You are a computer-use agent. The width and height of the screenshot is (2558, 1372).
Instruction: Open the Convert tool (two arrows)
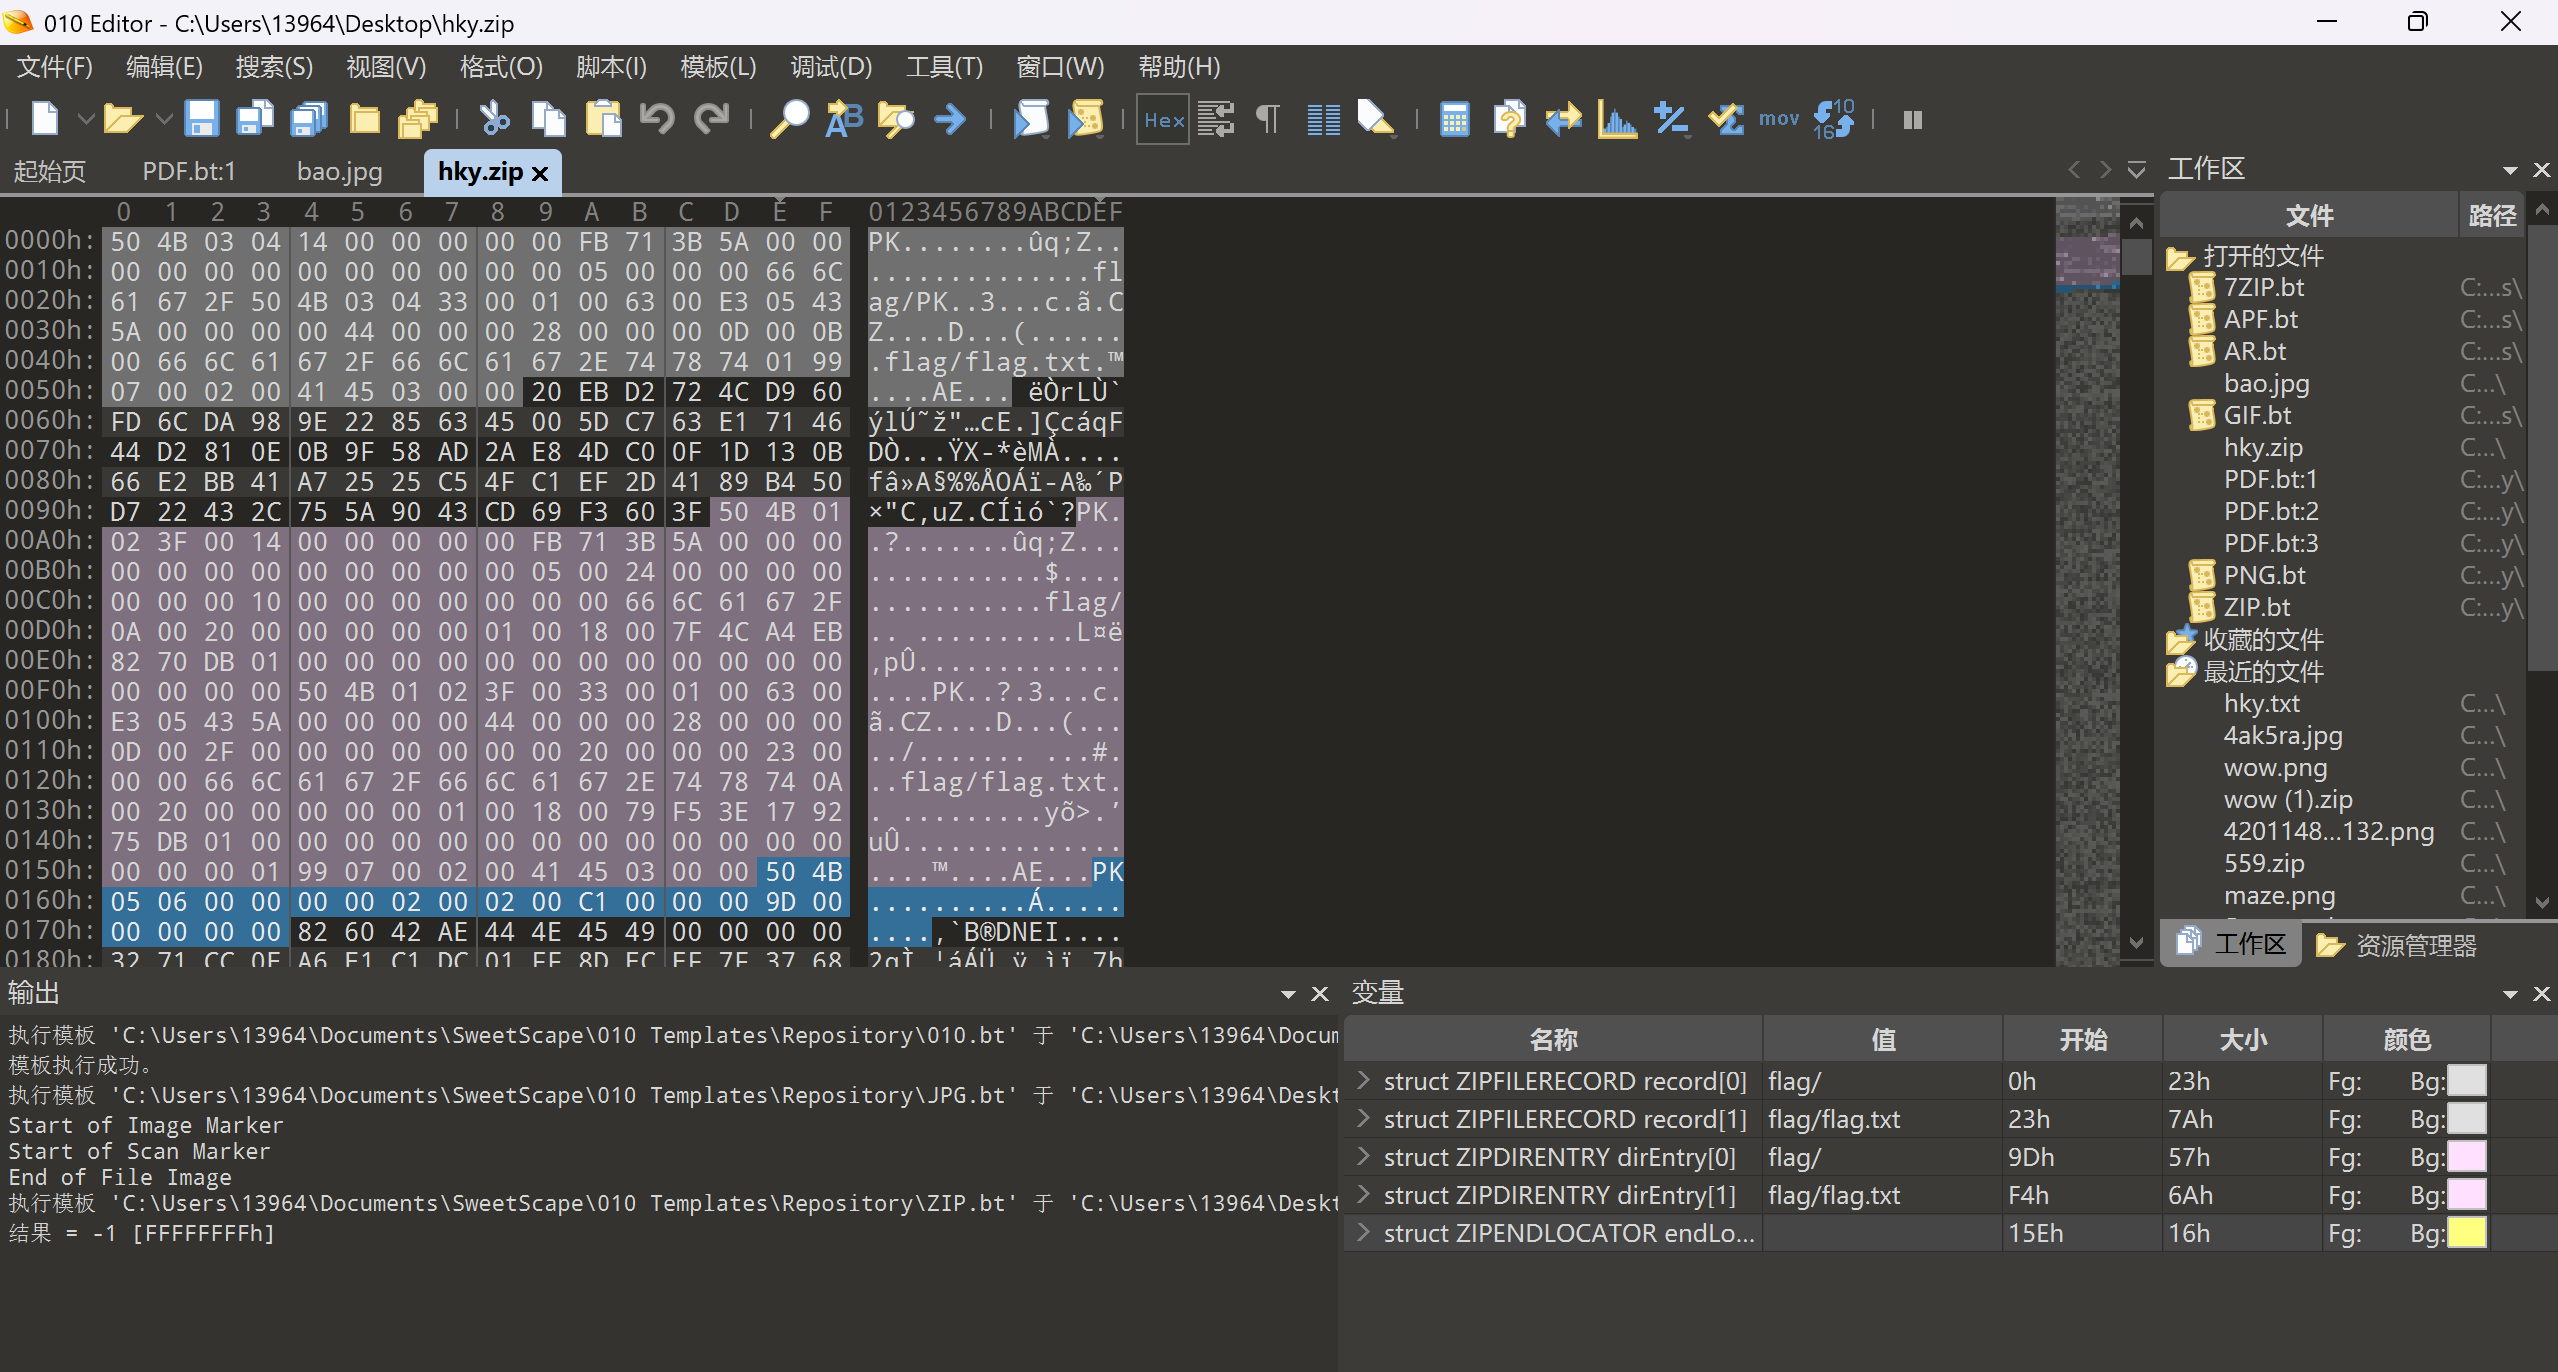(x=1563, y=119)
